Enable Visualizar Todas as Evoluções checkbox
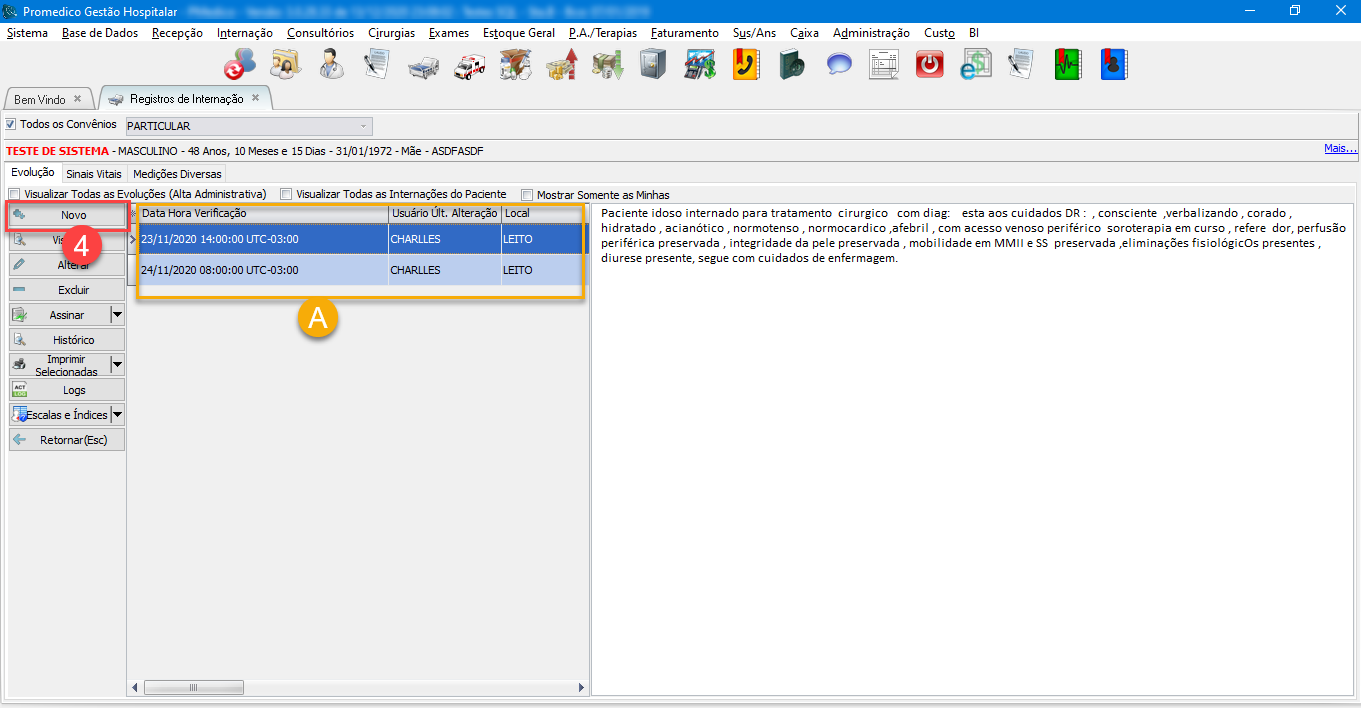1361x708 pixels. pos(15,194)
